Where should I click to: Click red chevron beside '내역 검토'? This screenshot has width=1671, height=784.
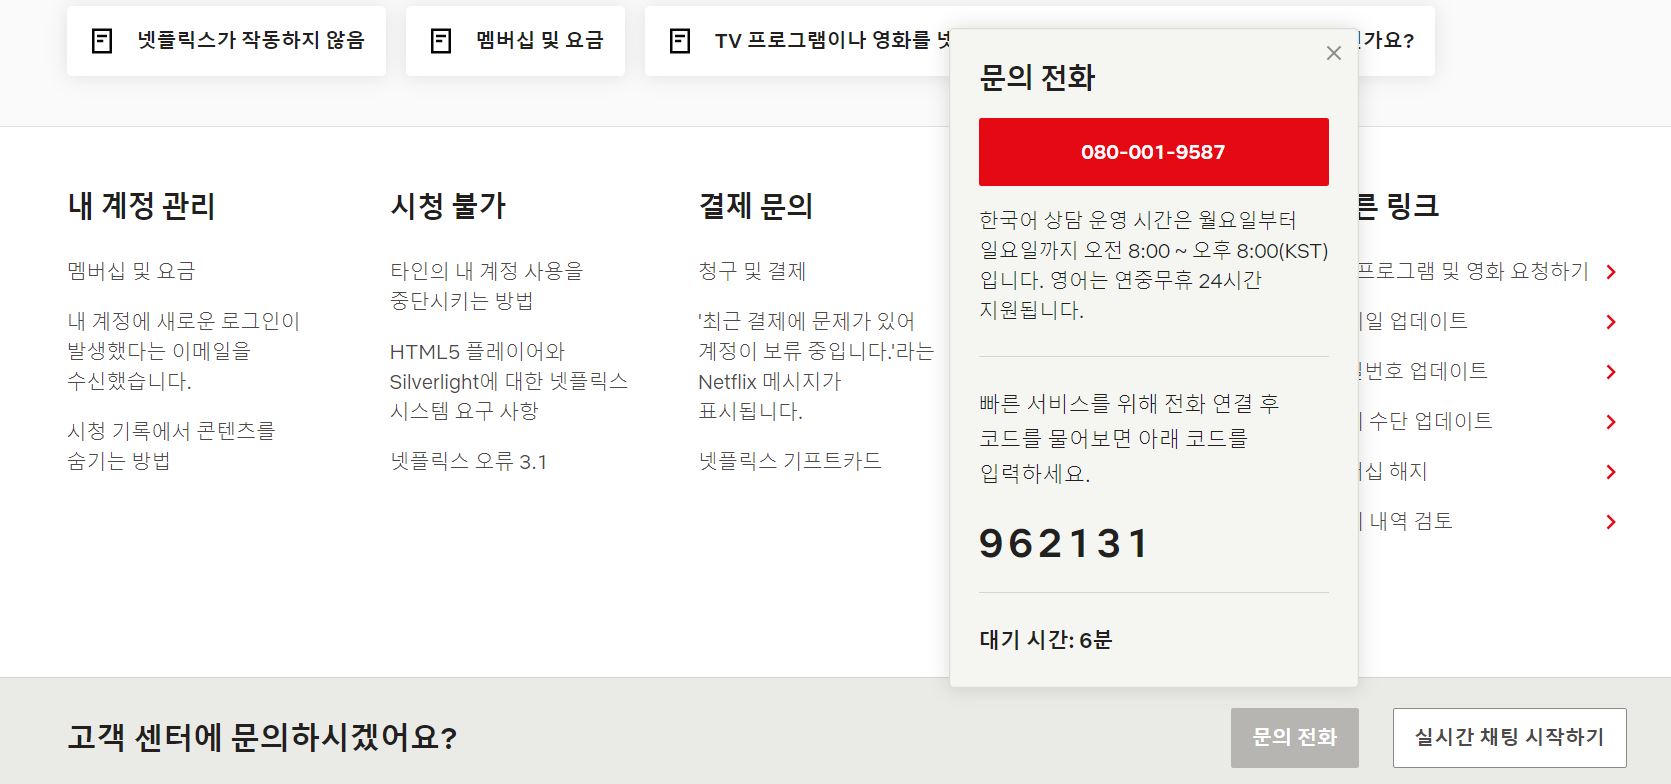tap(1610, 522)
